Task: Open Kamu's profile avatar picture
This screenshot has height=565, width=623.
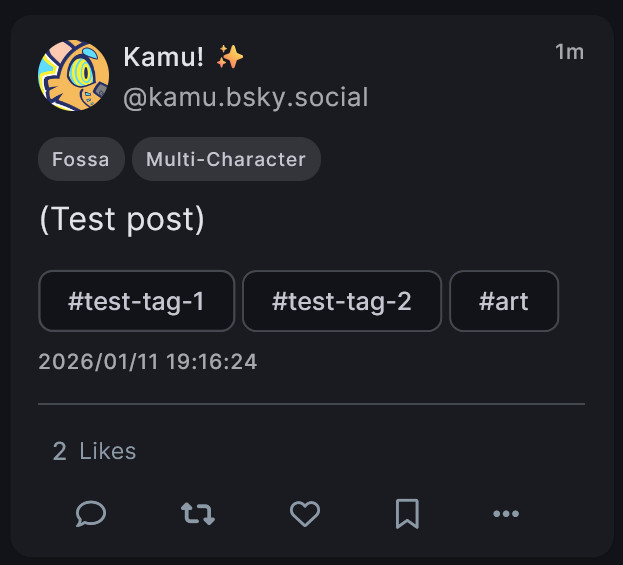Action: point(73,76)
